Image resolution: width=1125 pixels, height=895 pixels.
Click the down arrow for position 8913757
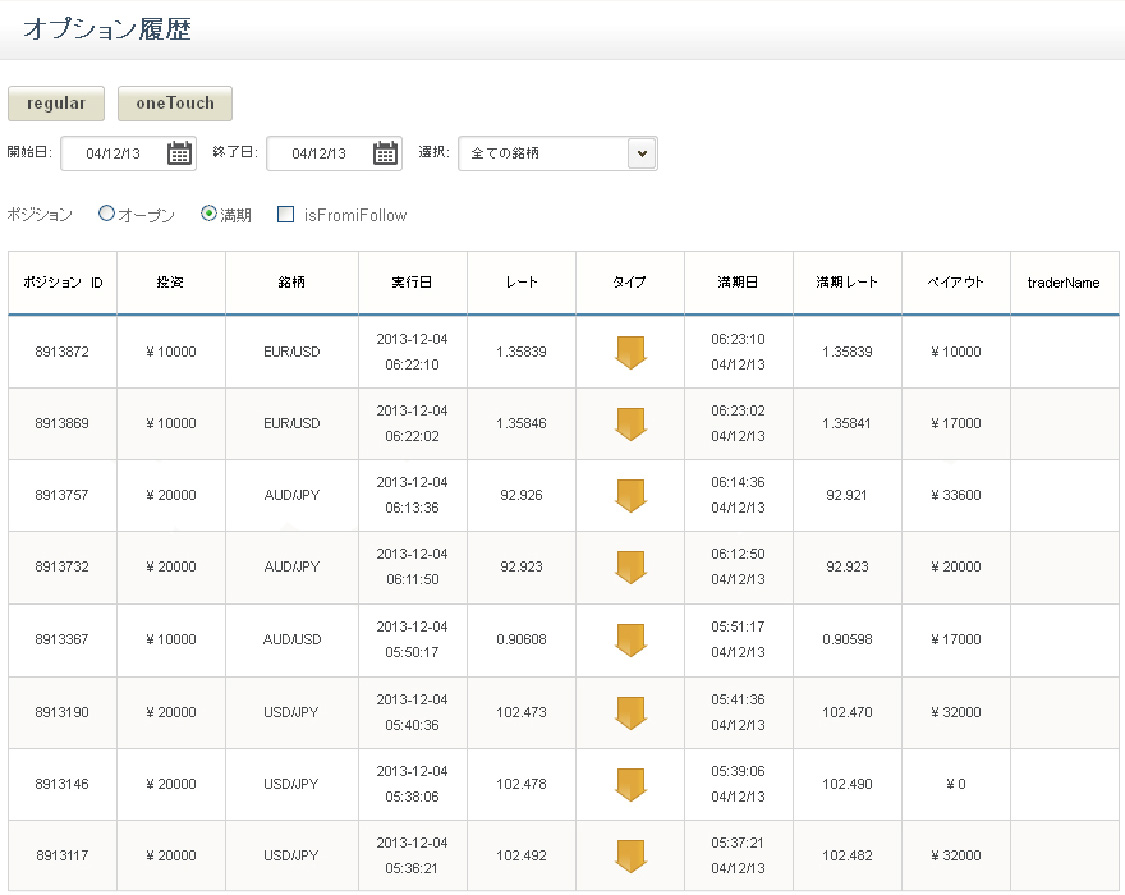click(631, 495)
